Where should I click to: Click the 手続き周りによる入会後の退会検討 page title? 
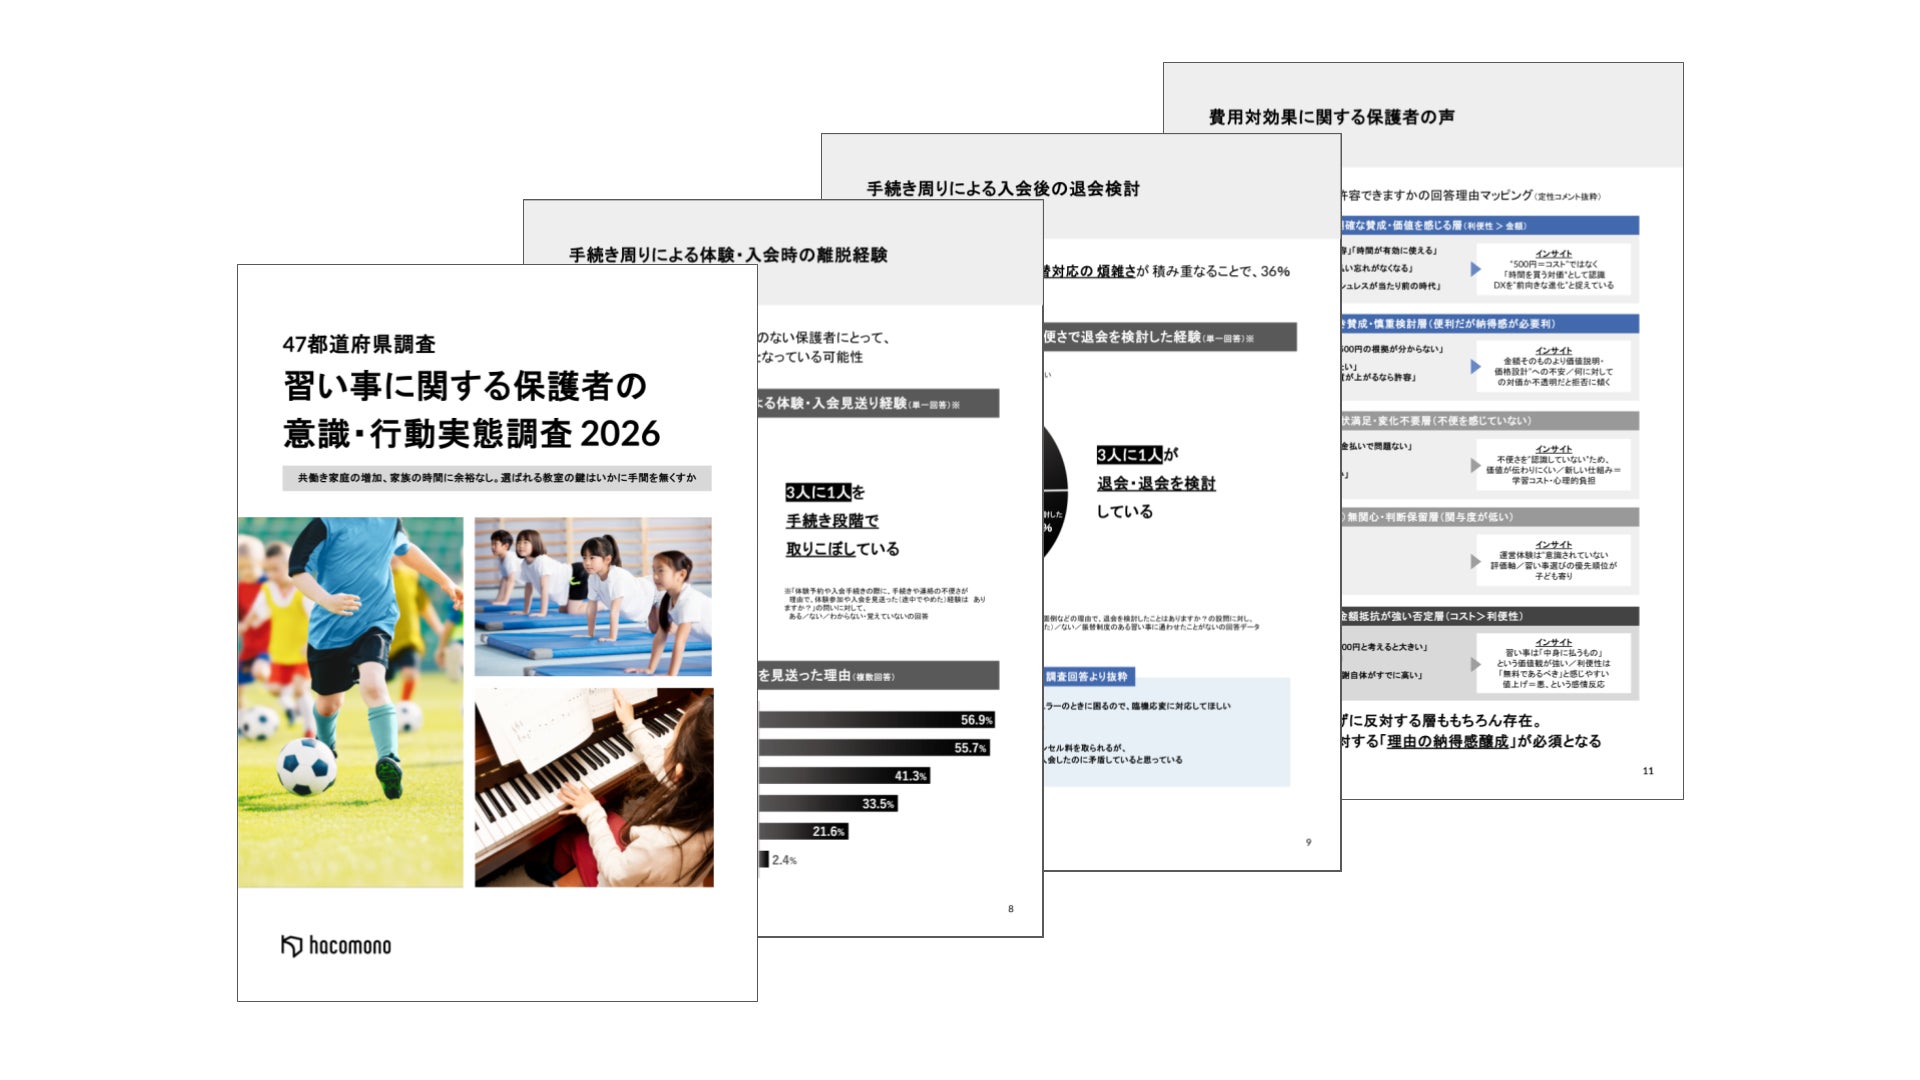point(1002,188)
